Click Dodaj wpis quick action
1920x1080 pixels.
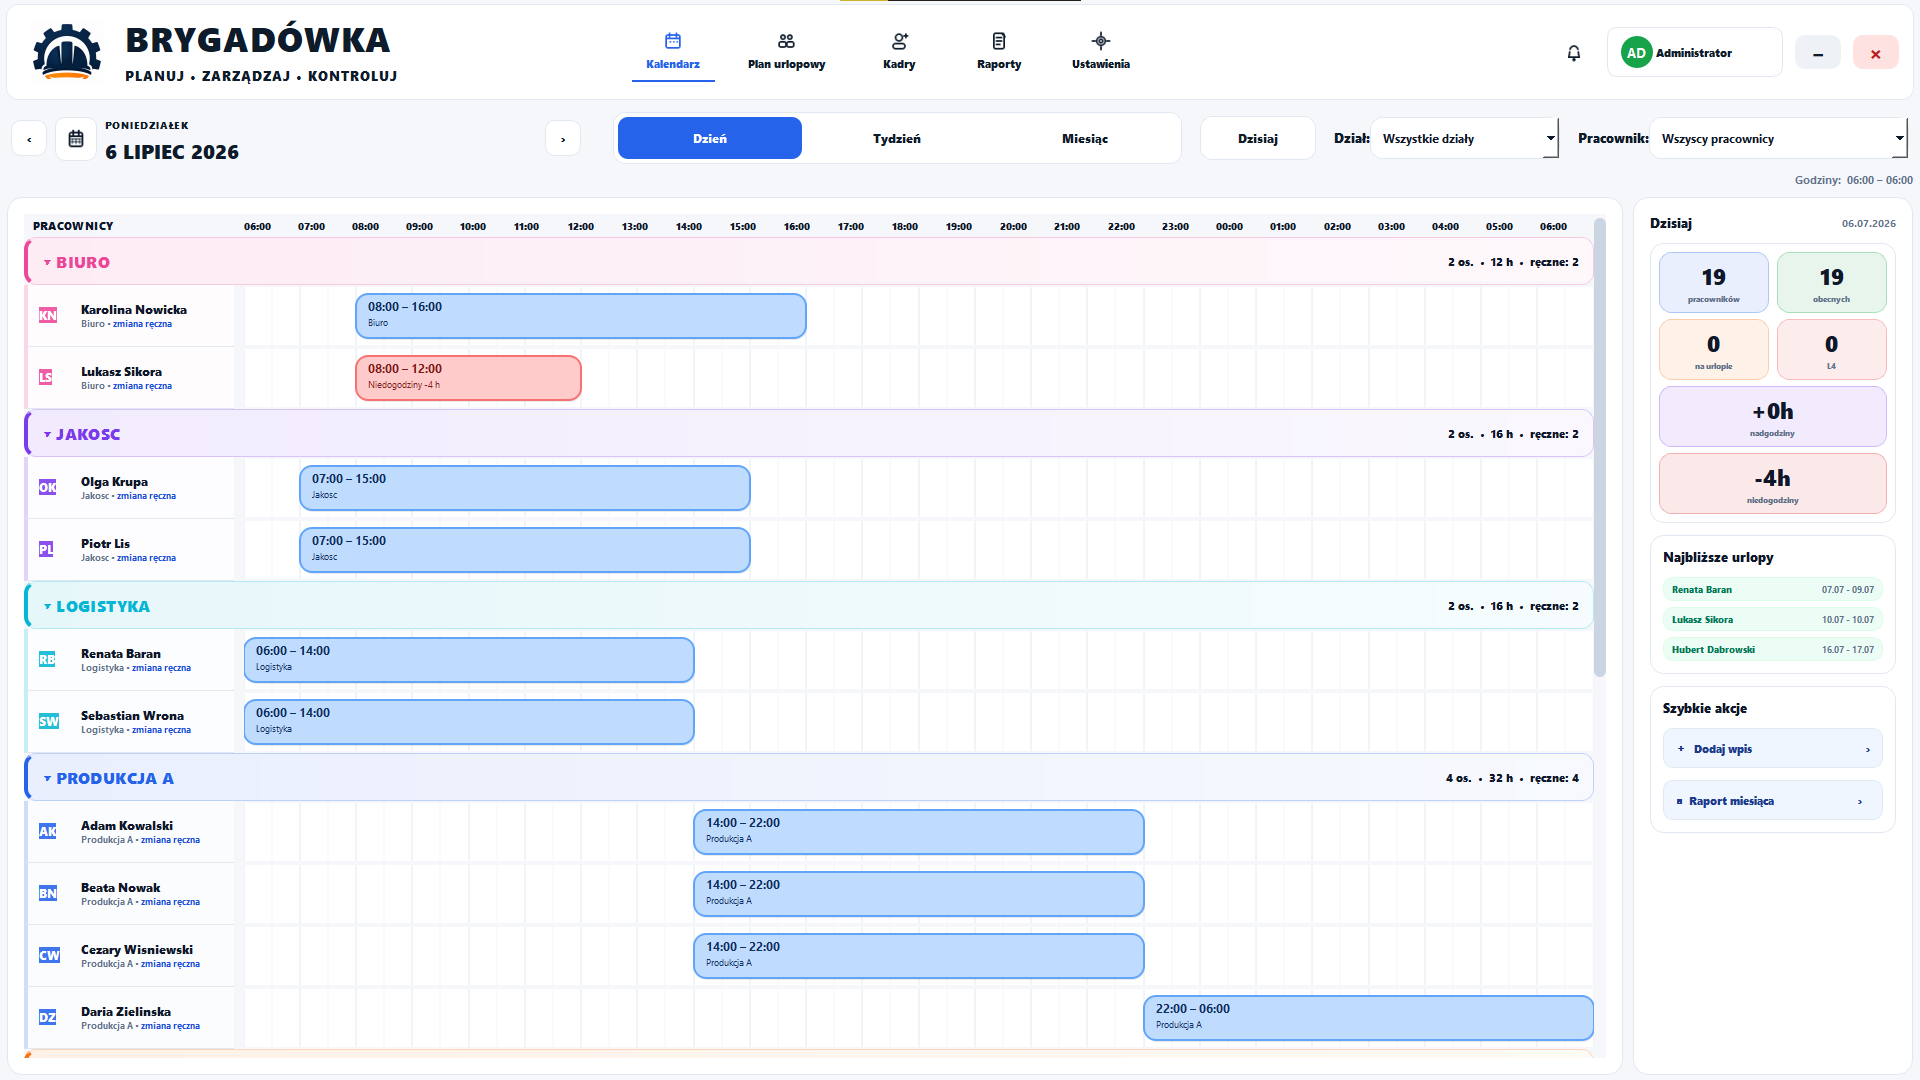click(1772, 749)
